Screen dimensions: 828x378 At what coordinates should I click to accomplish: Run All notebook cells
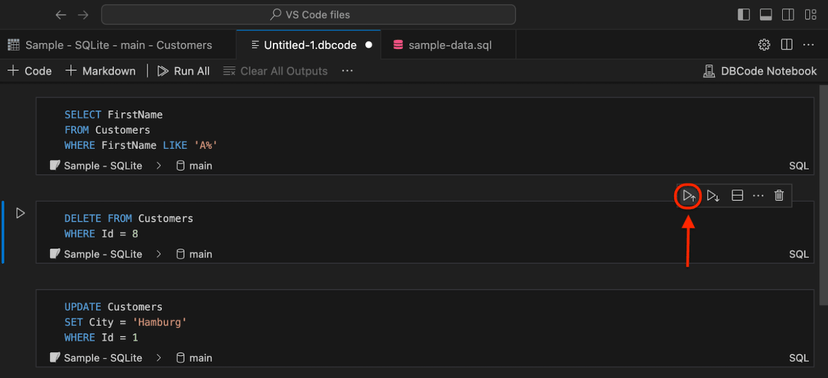(x=183, y=71)
